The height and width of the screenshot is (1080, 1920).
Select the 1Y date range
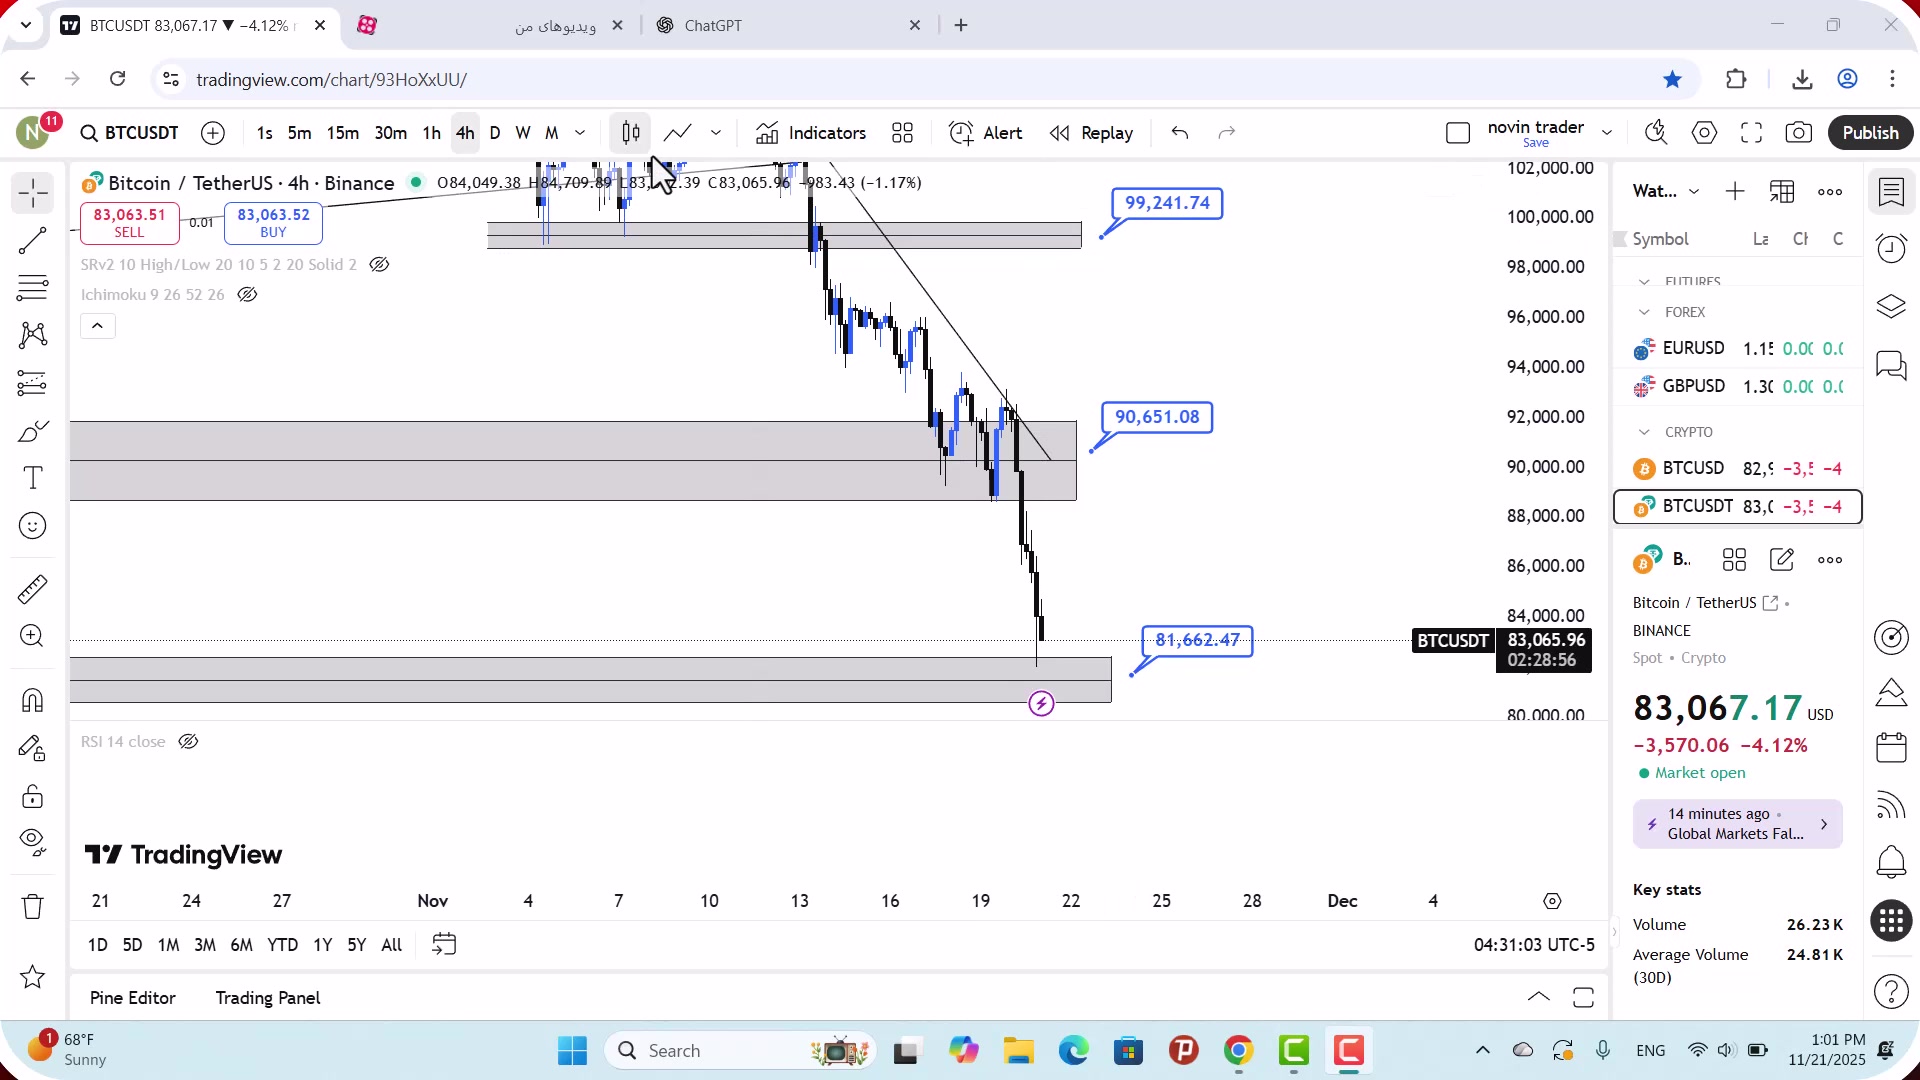[322, 945]
